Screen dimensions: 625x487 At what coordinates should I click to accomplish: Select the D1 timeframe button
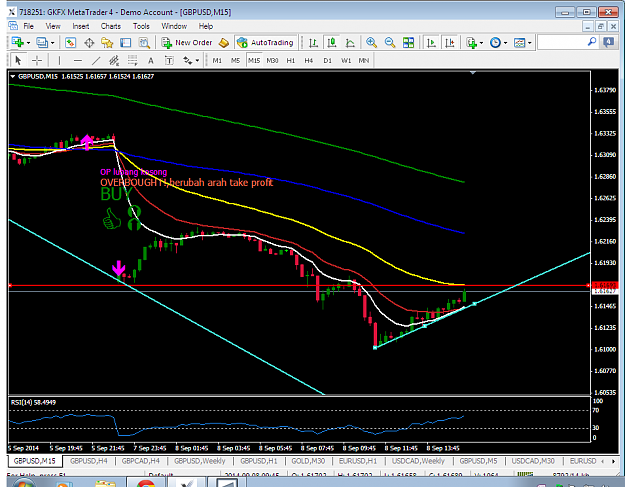327,61
